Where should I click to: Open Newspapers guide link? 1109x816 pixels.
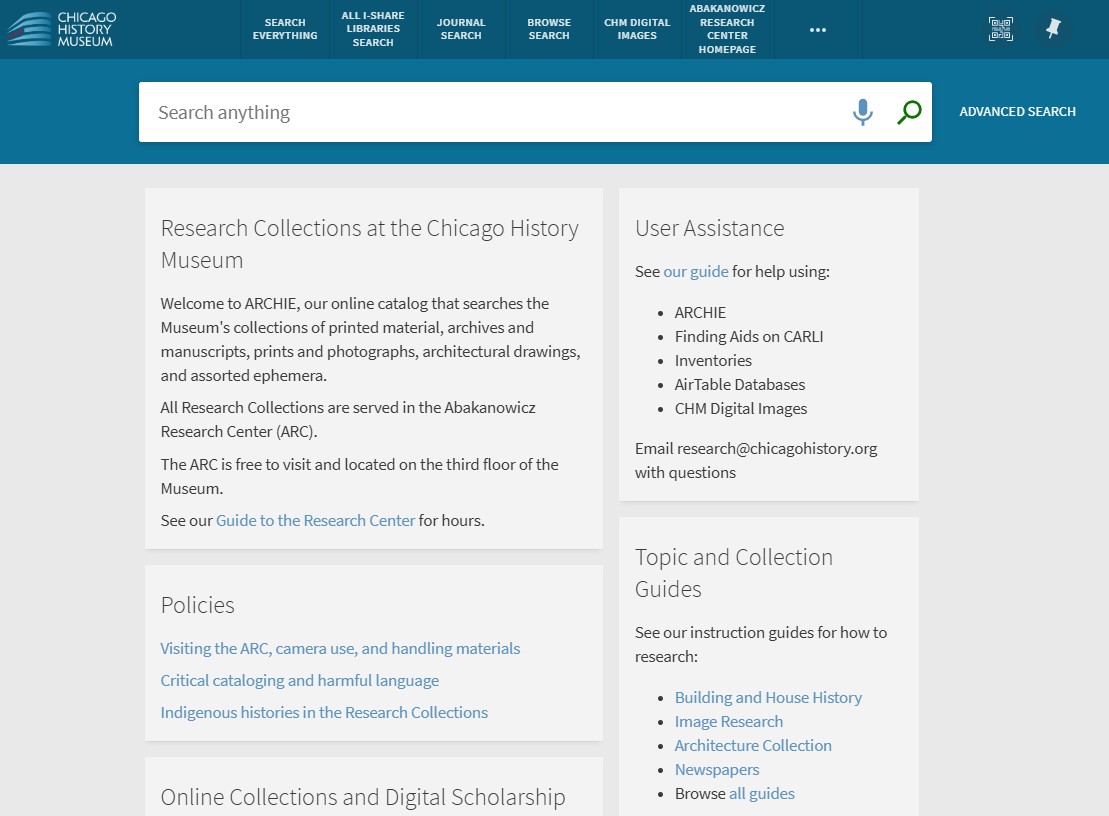716,769
